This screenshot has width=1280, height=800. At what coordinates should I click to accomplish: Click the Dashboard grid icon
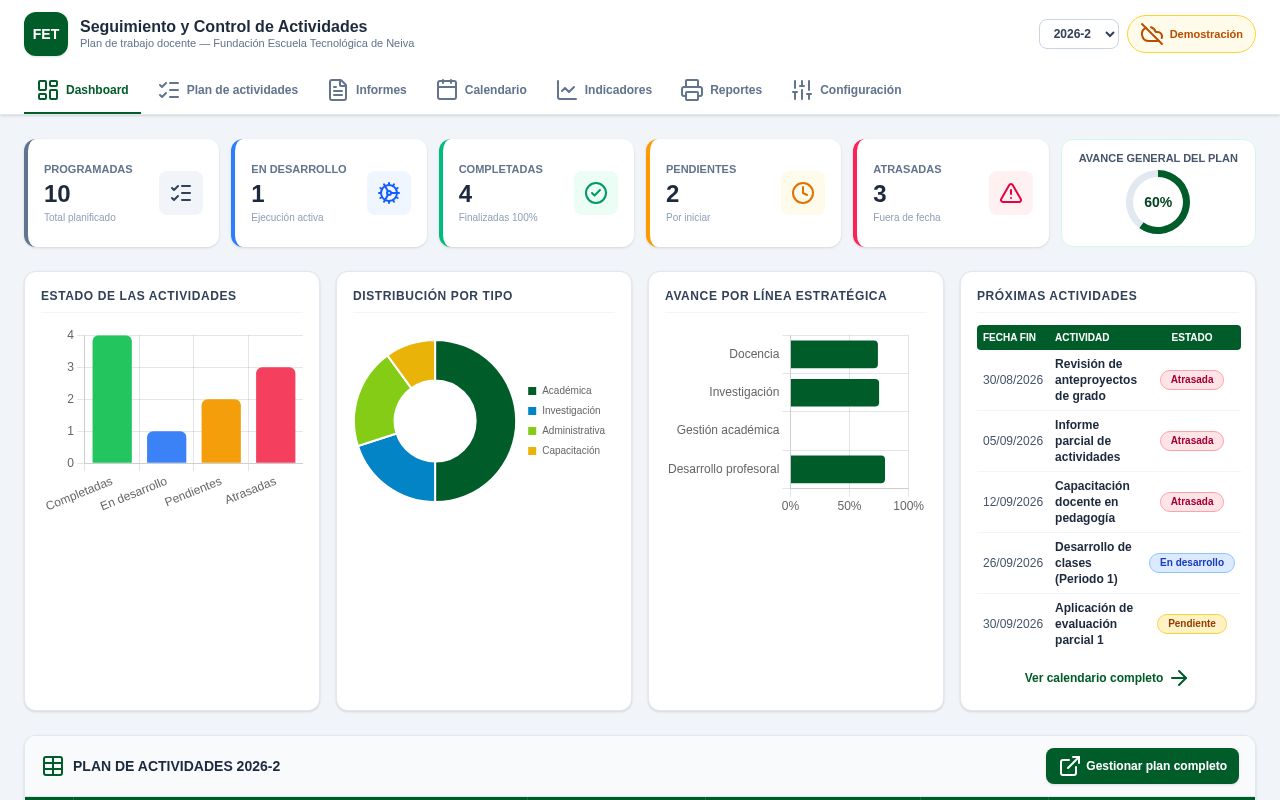pyautogui.click(x=48, y=90)
